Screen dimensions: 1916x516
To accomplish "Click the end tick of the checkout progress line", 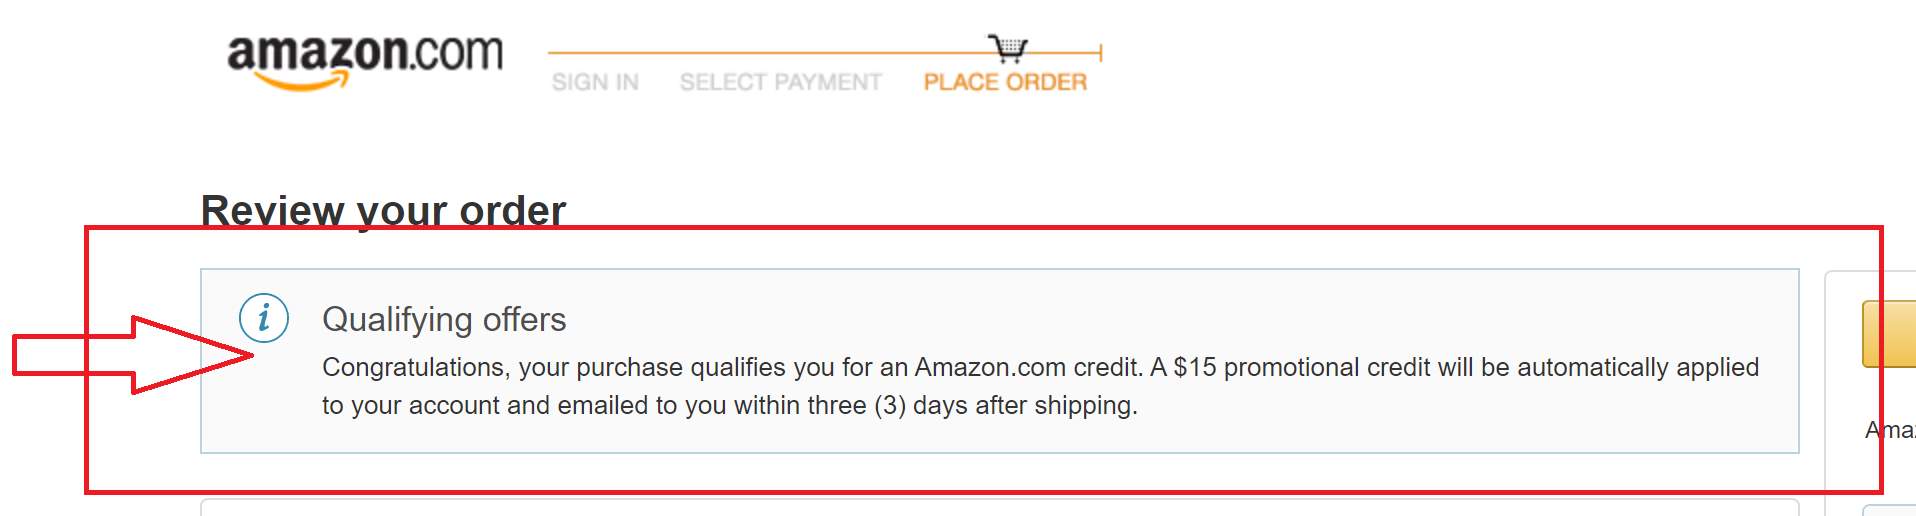I will point(1100,52).
